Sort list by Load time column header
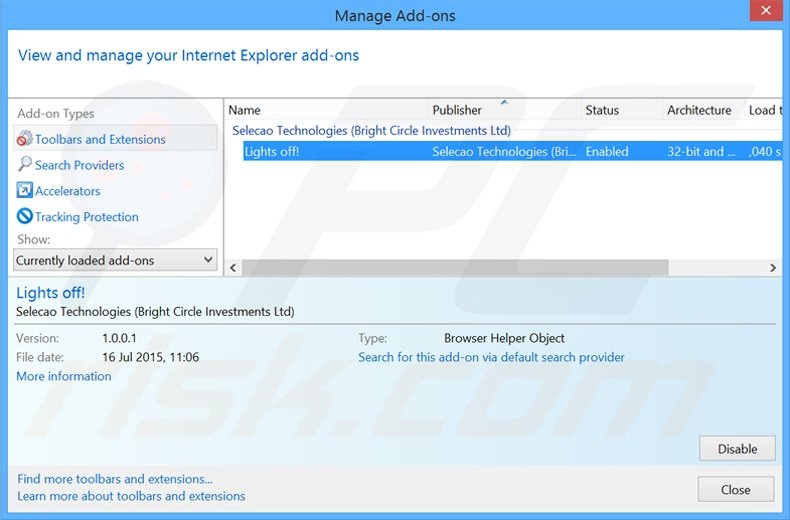 point(764,110)
